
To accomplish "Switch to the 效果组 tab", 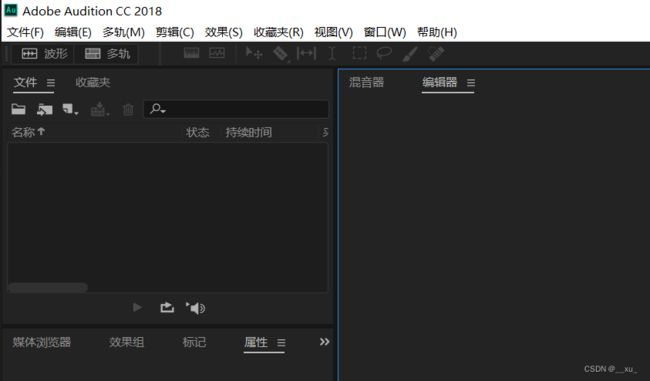I will point(126,342).
